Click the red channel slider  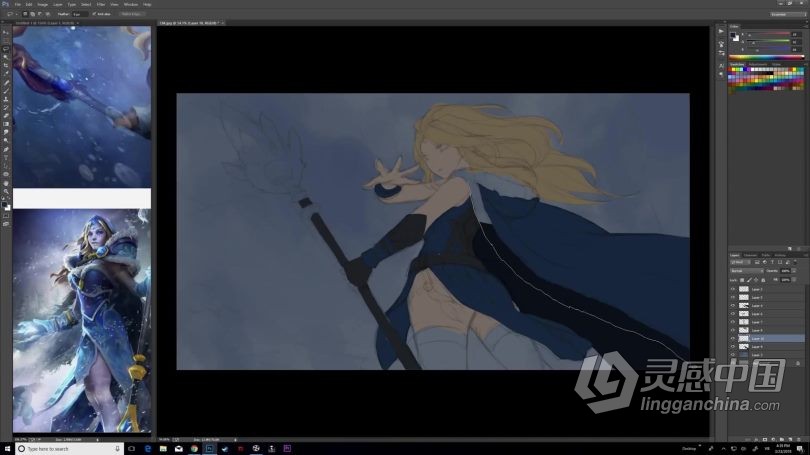point(769,35)
